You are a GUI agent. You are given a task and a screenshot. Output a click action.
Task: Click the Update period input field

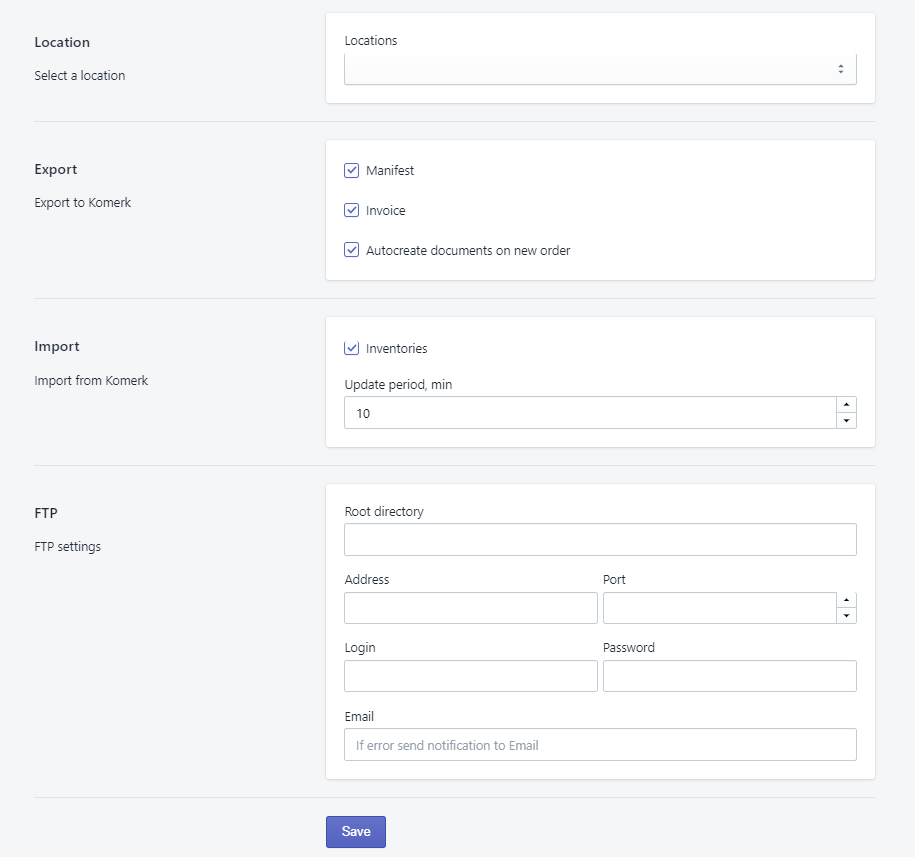point(590,413)
